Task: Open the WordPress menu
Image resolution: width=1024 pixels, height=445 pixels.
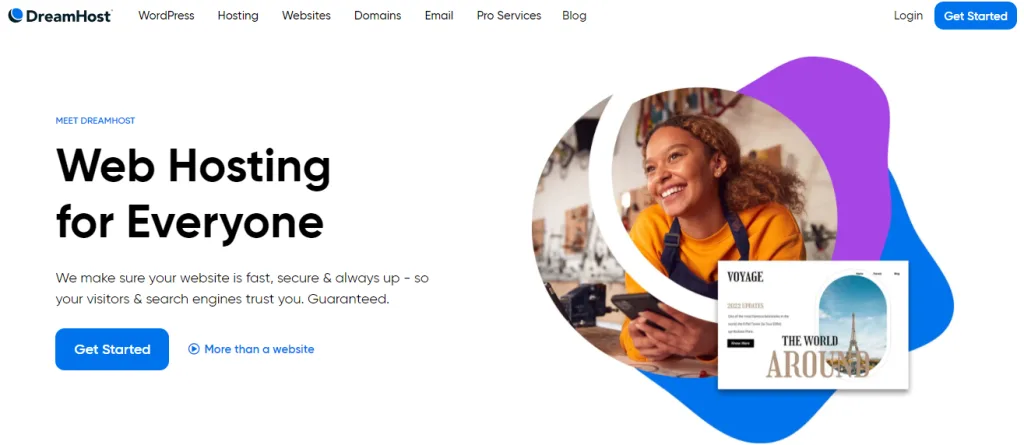Action: (x=166, y=15)
